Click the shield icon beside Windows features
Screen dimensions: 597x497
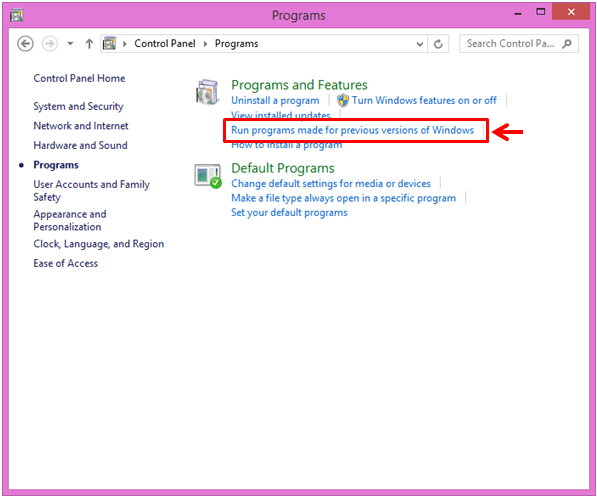coord(343,101)
